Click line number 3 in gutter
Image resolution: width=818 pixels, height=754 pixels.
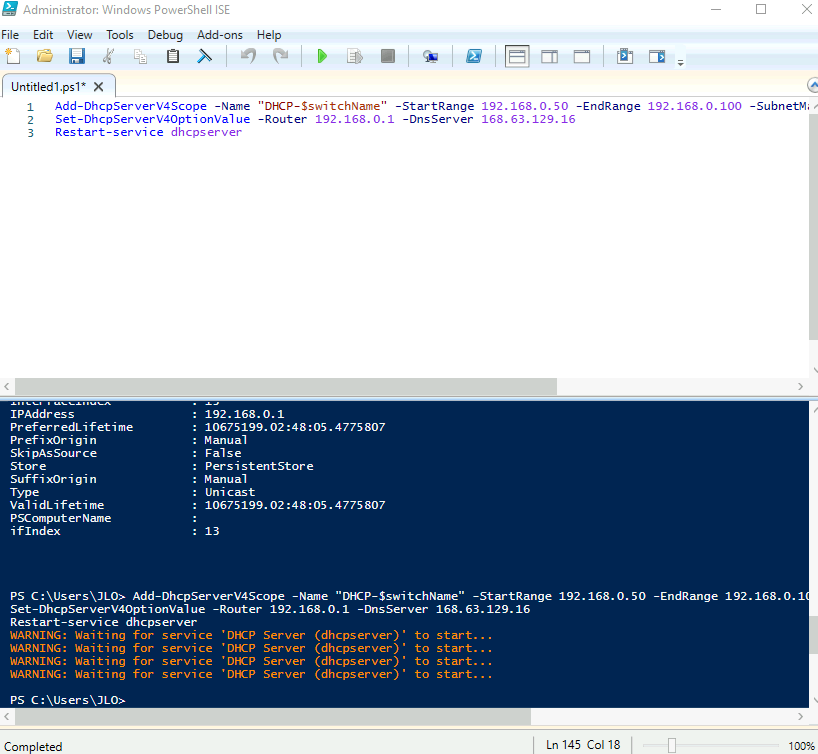click(x=30, y=133)
